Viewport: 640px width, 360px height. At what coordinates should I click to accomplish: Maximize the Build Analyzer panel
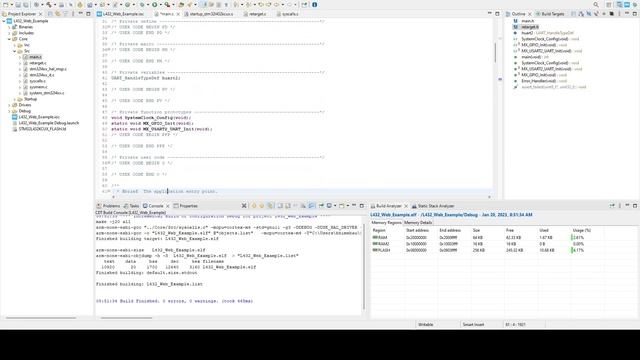[635, 206]
